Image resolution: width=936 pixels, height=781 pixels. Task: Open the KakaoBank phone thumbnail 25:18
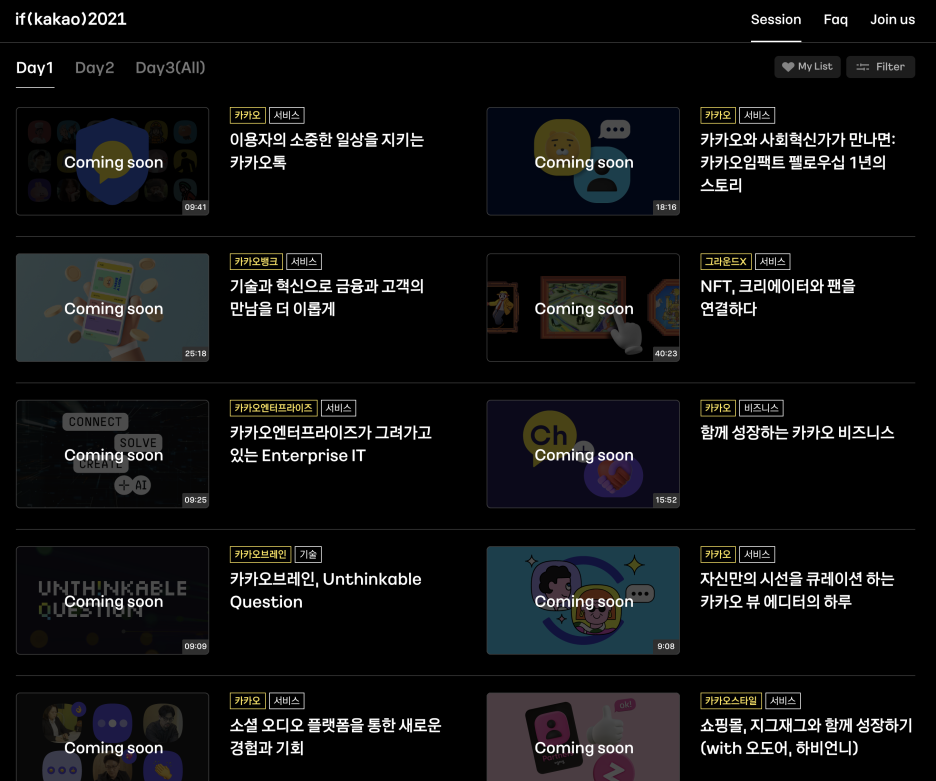point(112,308)
